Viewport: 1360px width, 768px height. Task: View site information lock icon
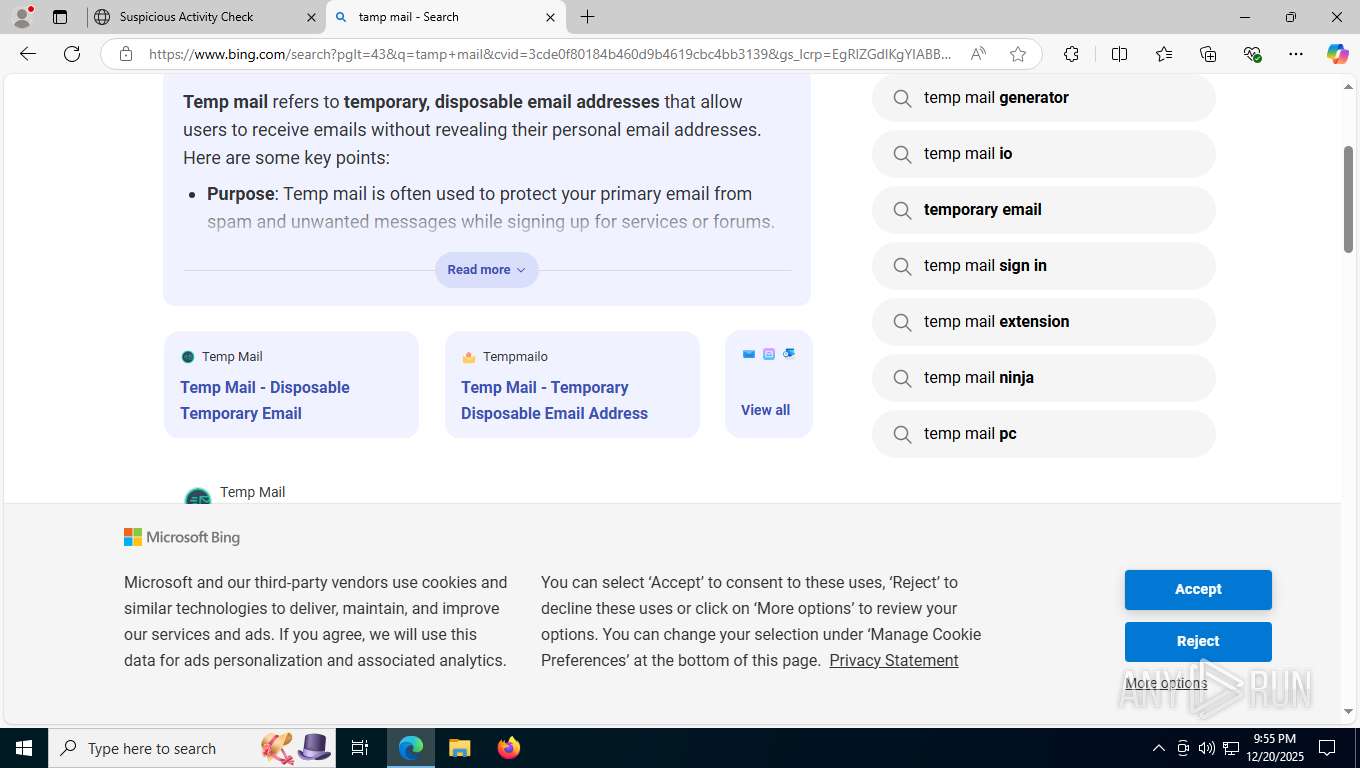tap(126, 54)
